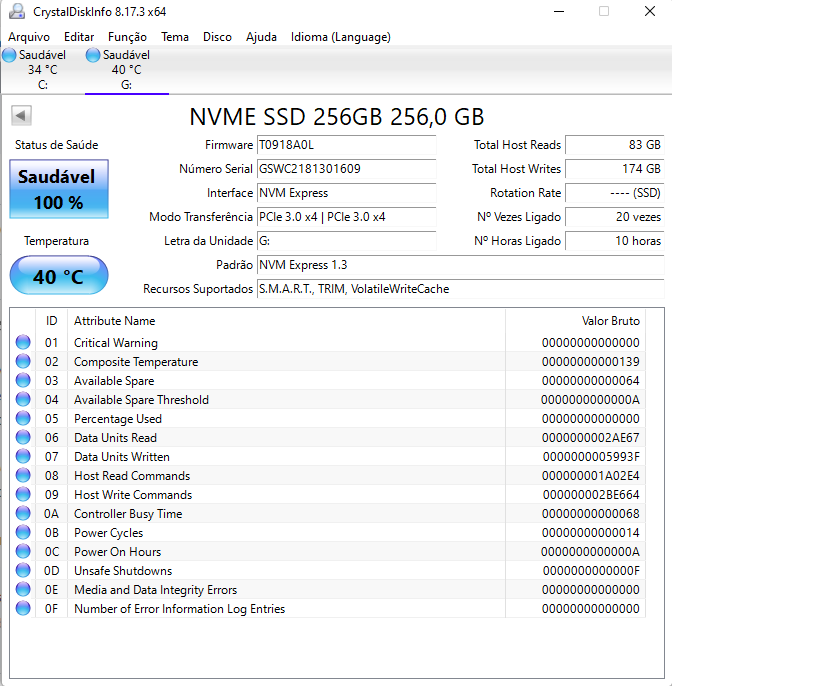Click the health orb of drive C:
Screen dimensions: 819x686
tap(9, 55)
